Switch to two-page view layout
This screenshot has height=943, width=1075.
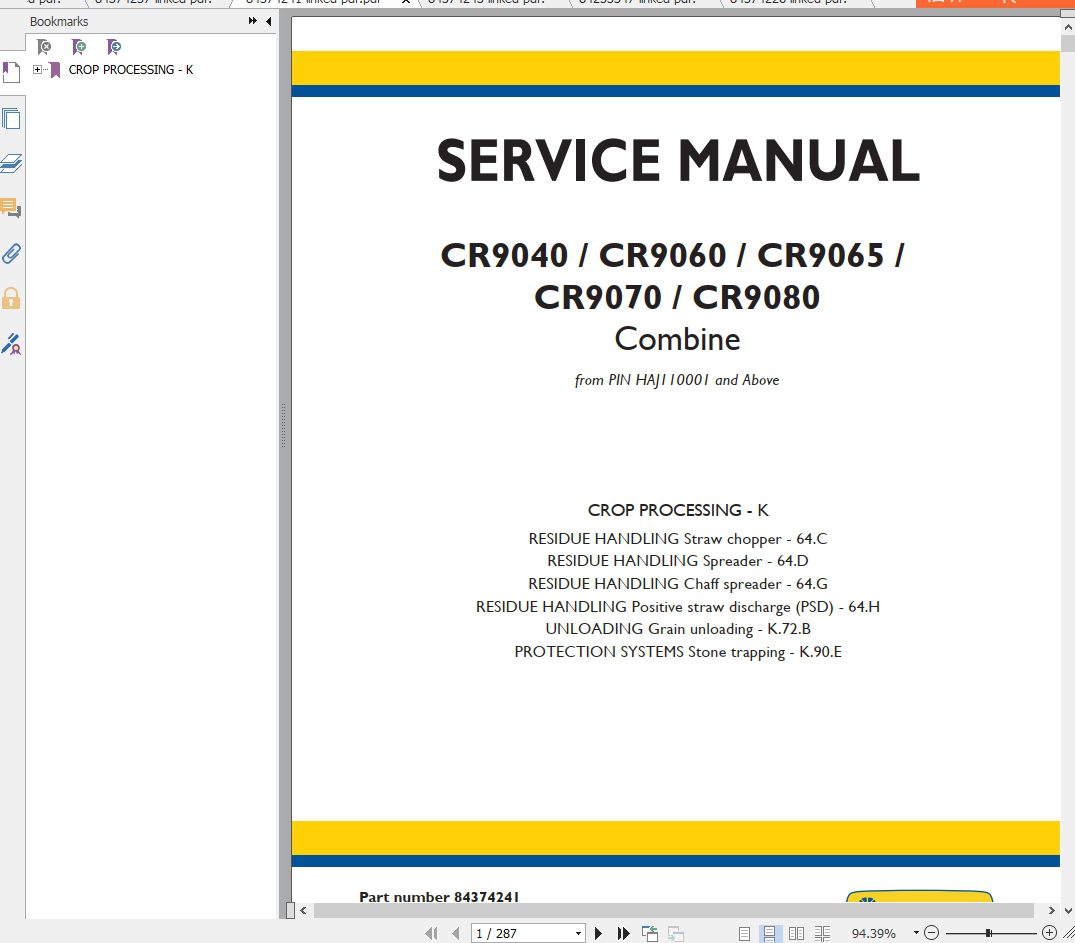(795, 932)
